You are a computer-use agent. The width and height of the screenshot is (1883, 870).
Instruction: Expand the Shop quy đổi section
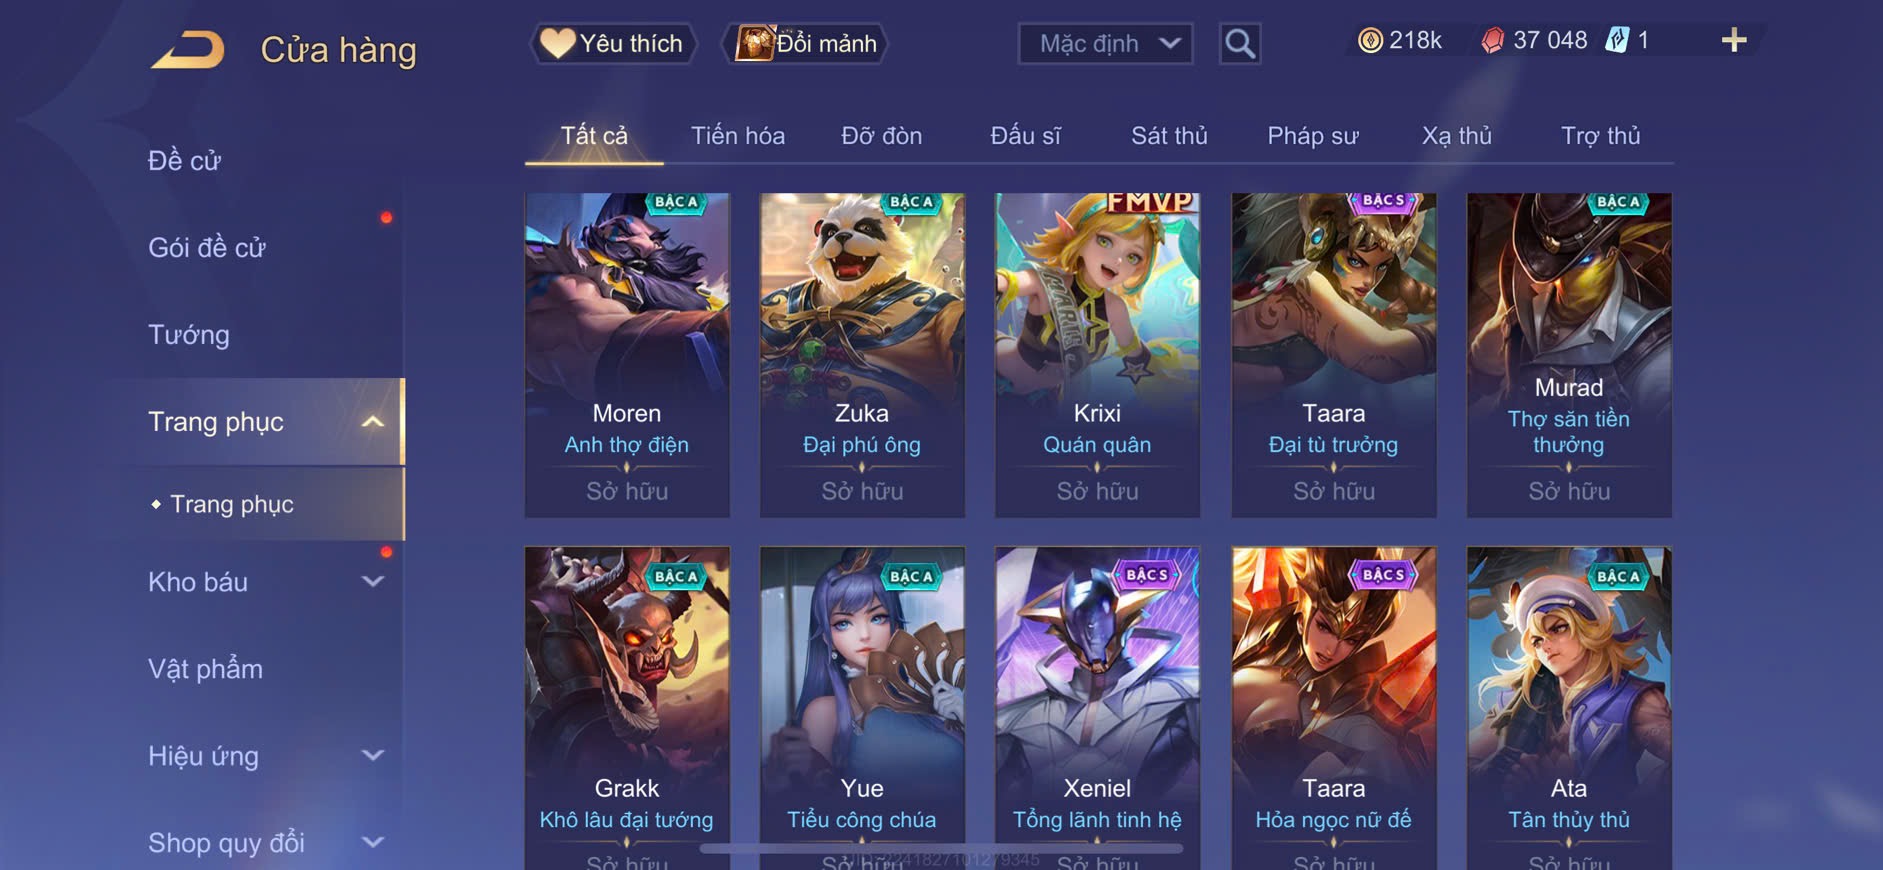(x=372, y=842)
